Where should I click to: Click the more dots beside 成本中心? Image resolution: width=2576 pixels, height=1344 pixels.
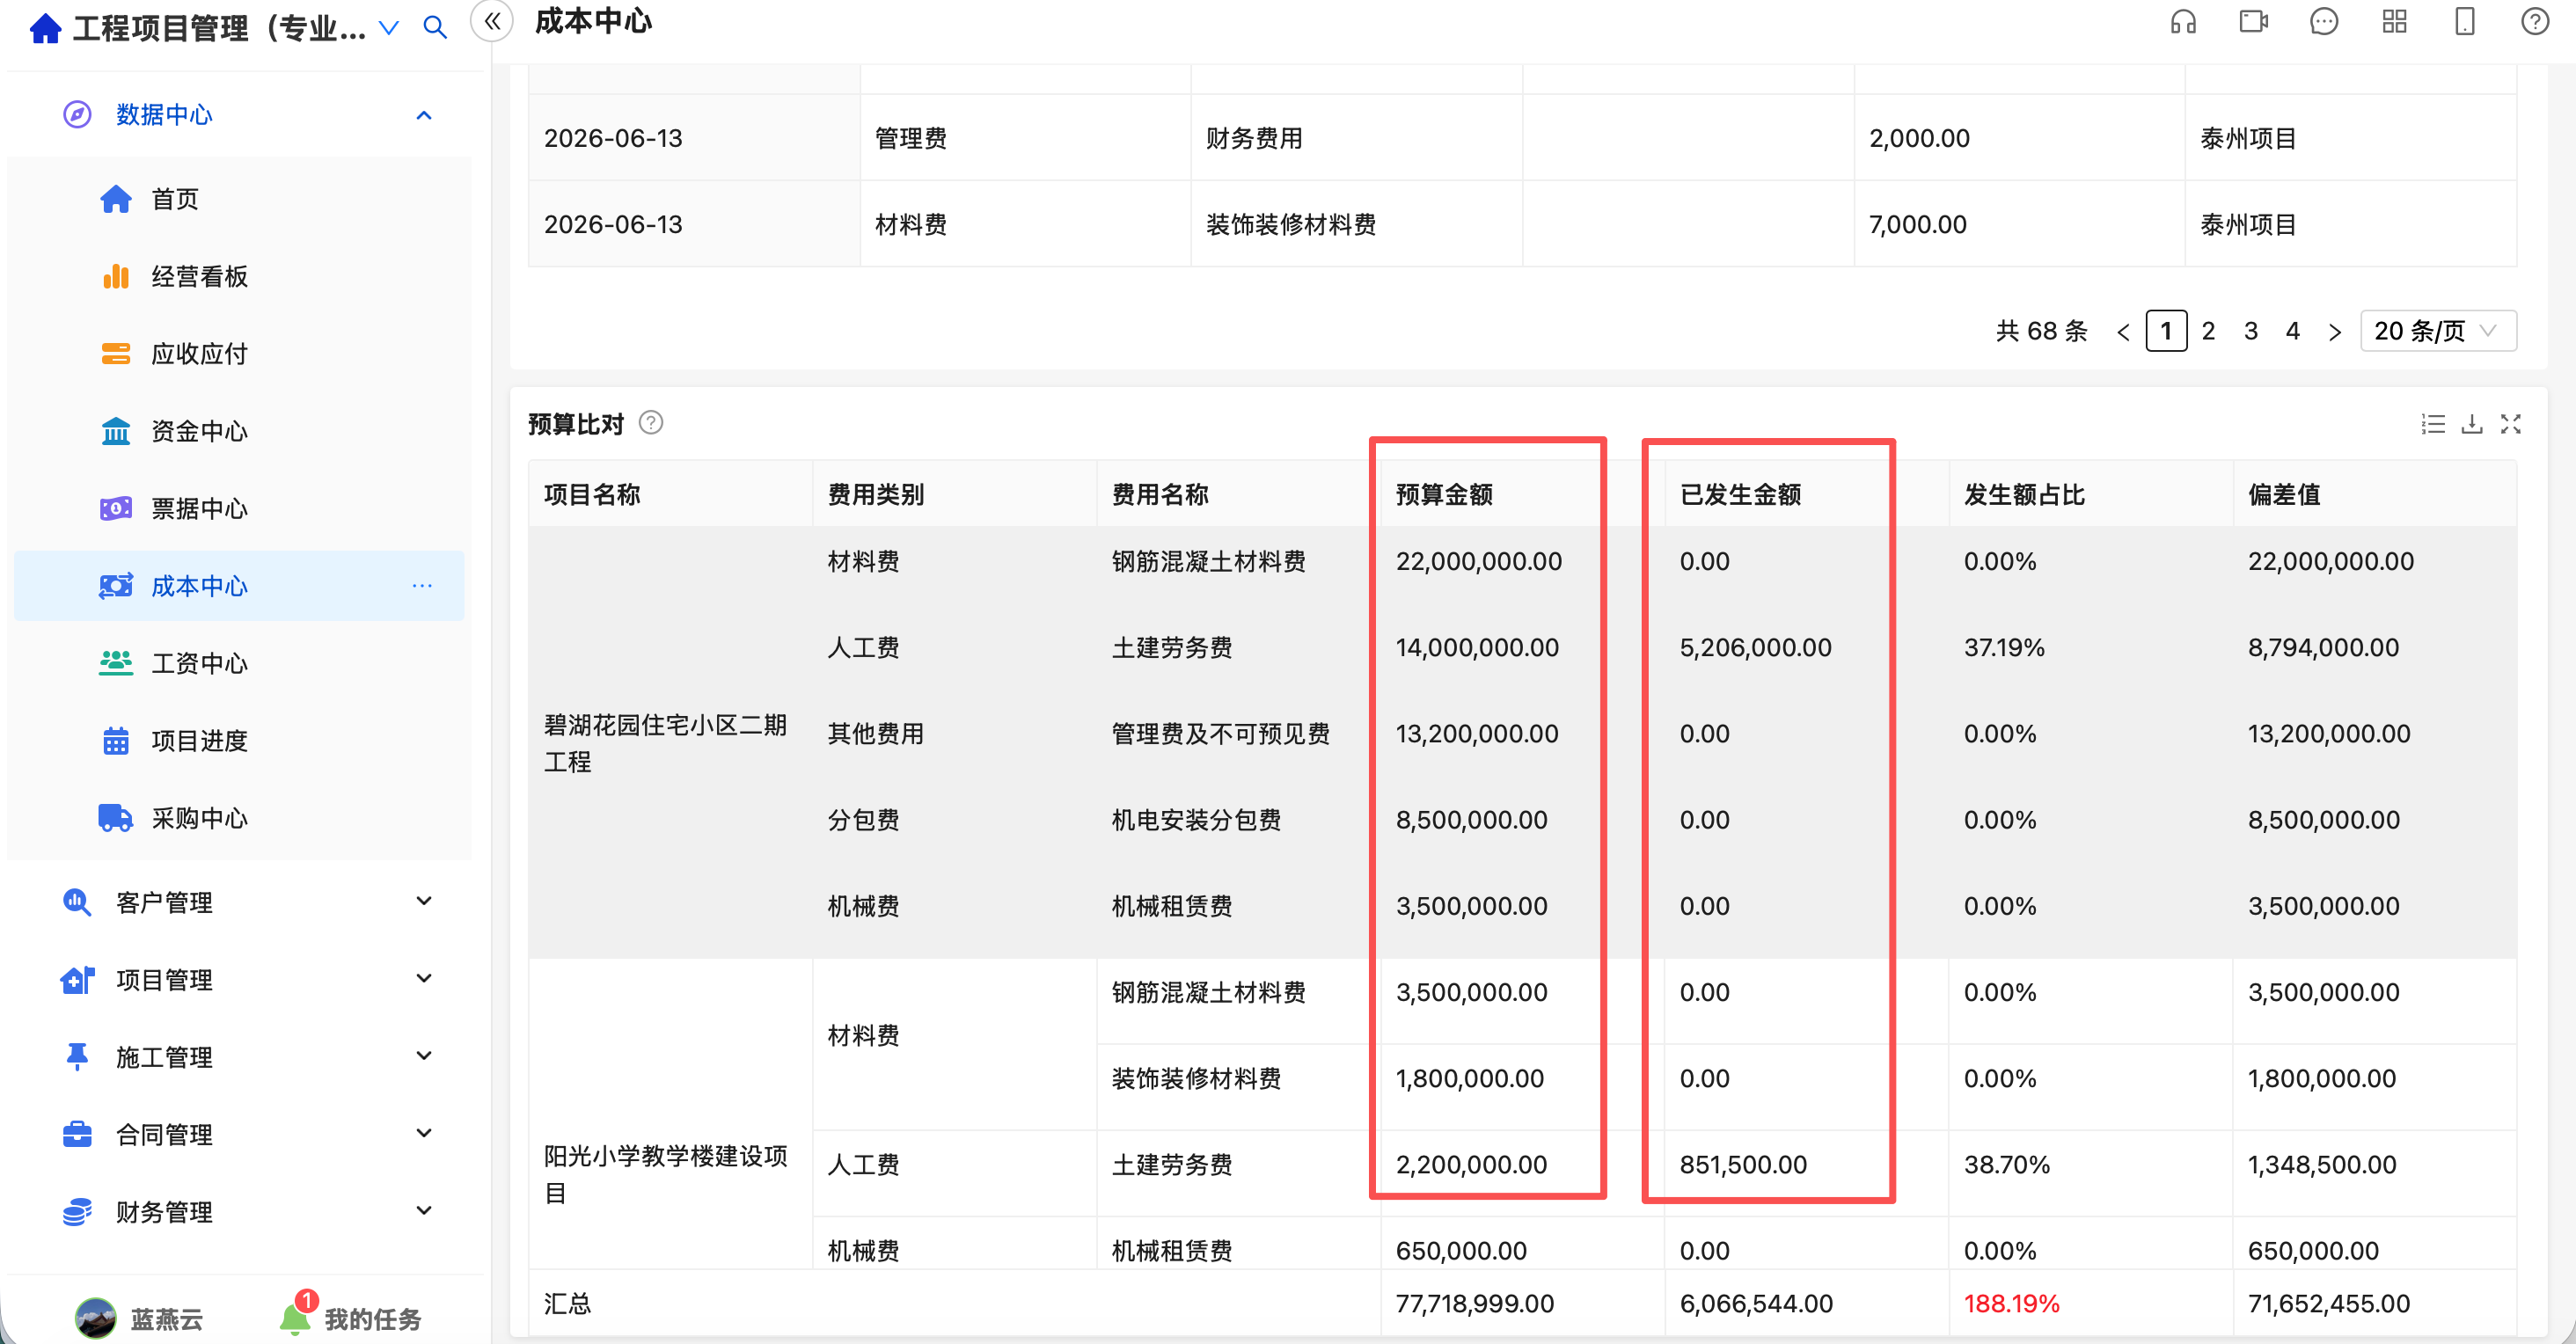(x=422, y=586)
